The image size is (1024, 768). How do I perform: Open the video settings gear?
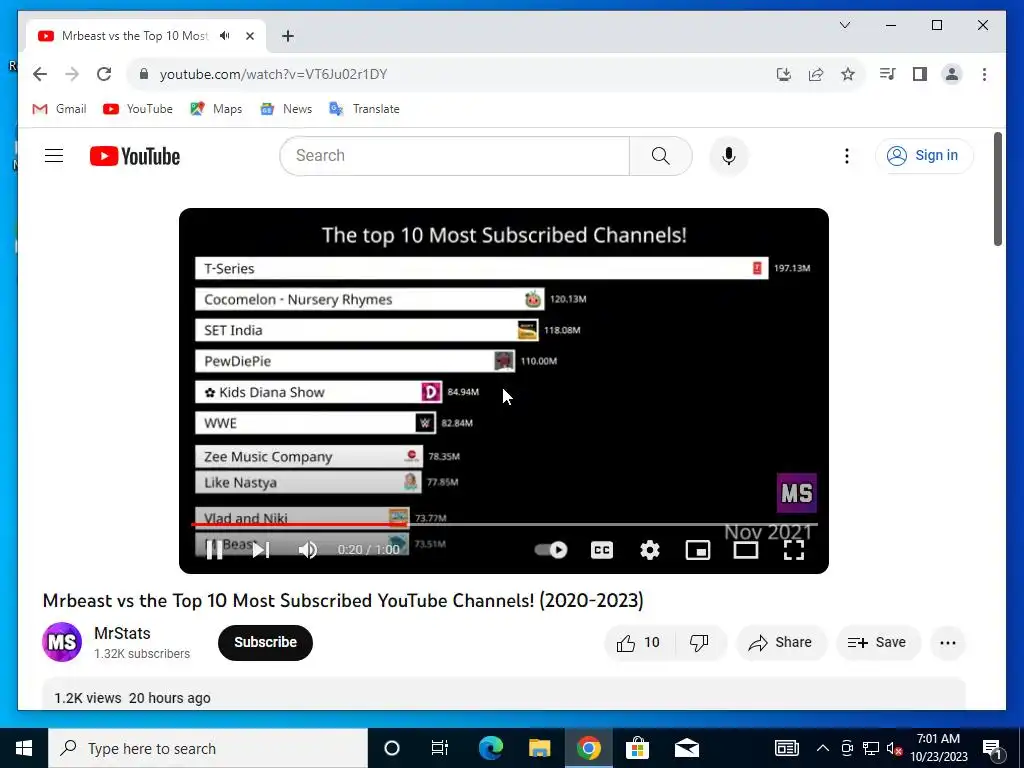[650, 550]
